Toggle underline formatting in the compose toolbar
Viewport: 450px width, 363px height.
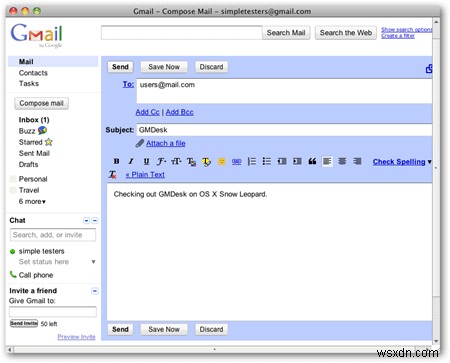click(146, 162)
